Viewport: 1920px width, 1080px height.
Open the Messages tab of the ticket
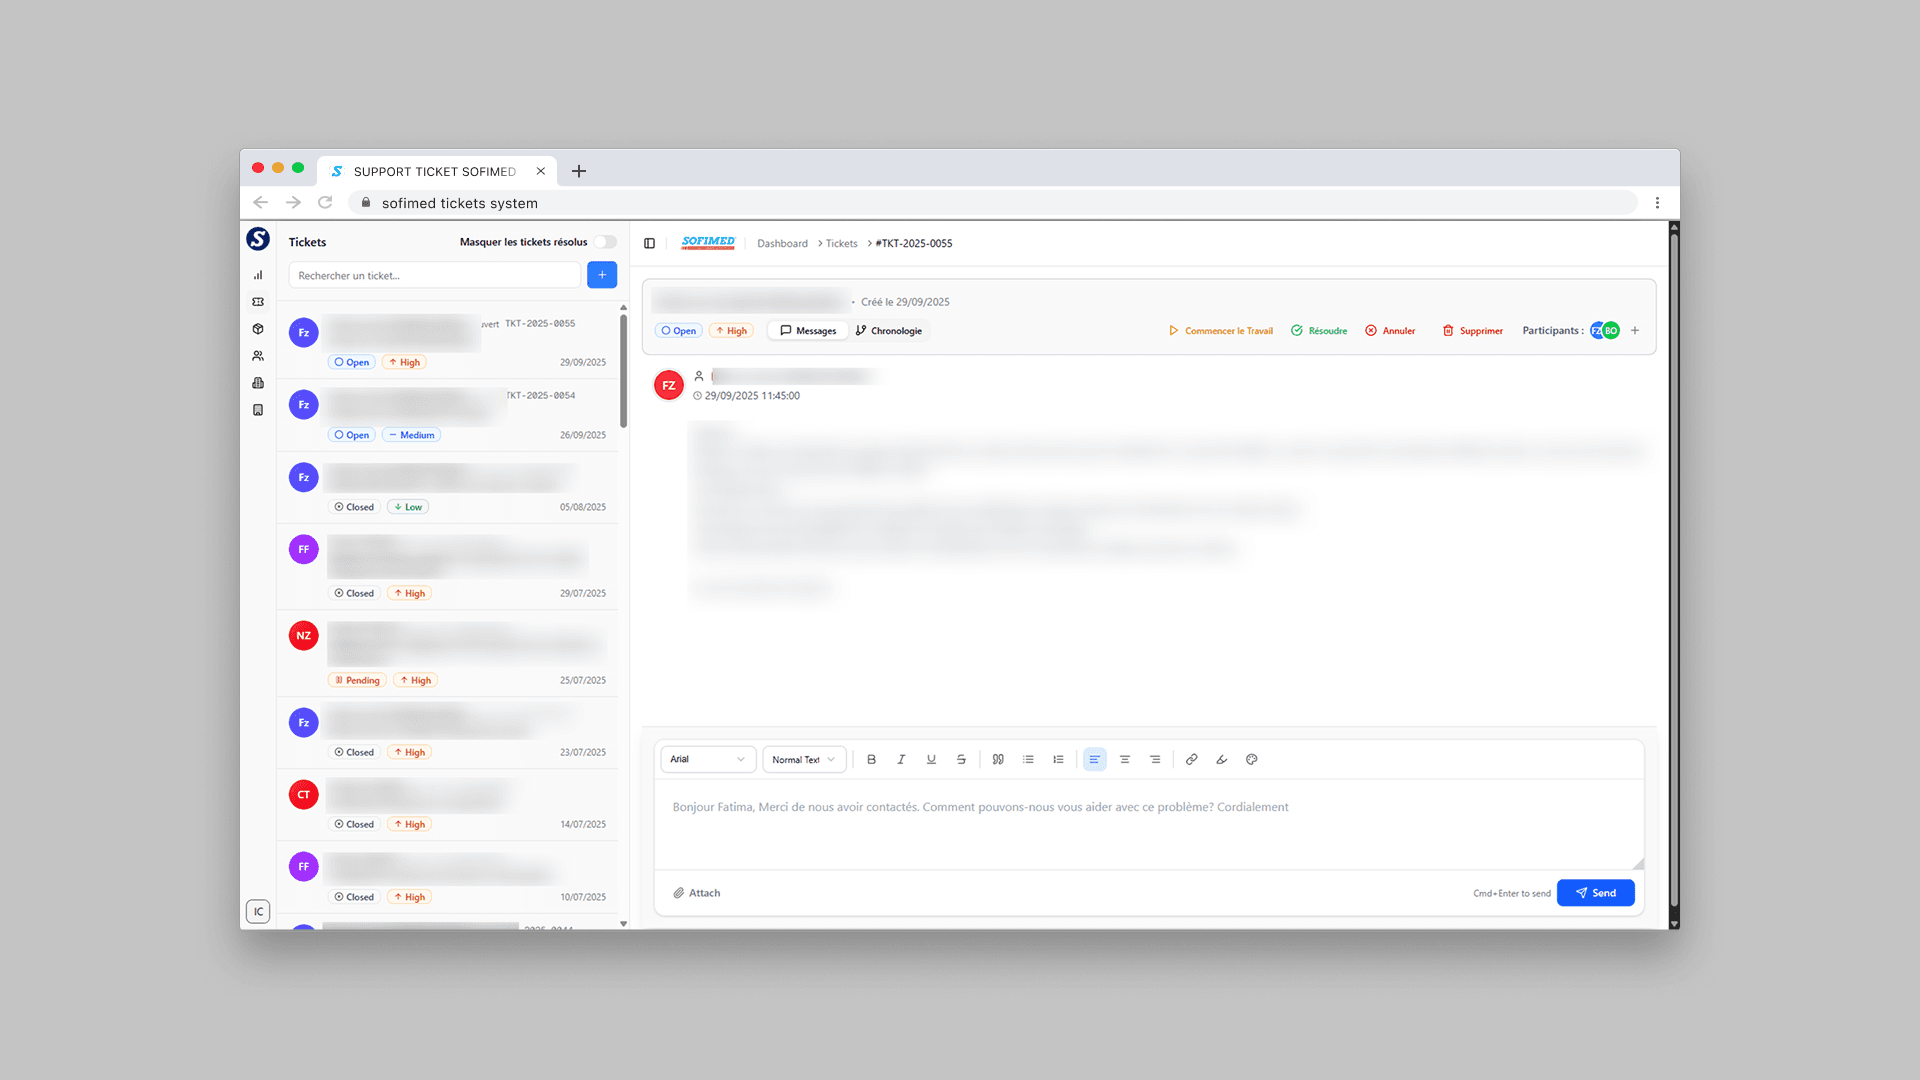tap(807, 330)
